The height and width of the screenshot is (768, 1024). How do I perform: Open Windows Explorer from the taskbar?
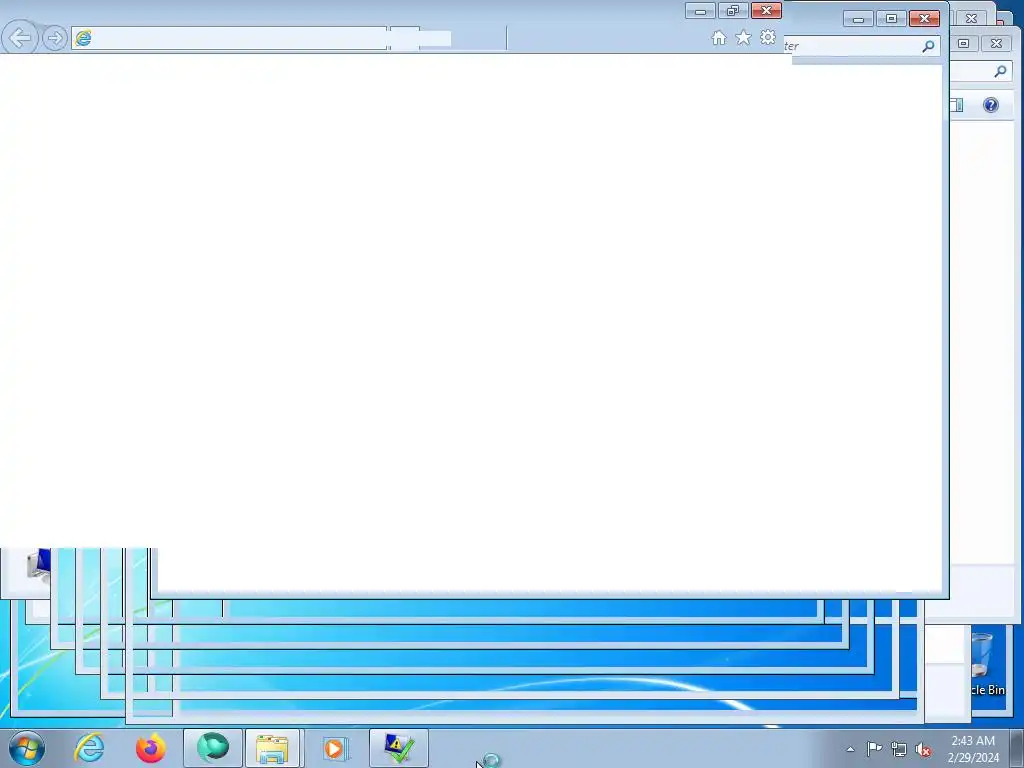272,748
